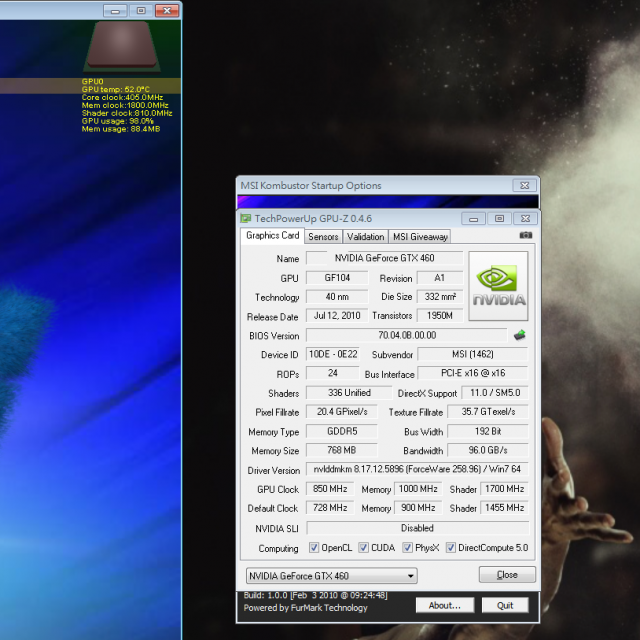Image resolution: width=640 pixels, height=640 pixels.
Task: Click the Name field NVIDIA GeForce GTX 460
Action: (x=384, y=258)
